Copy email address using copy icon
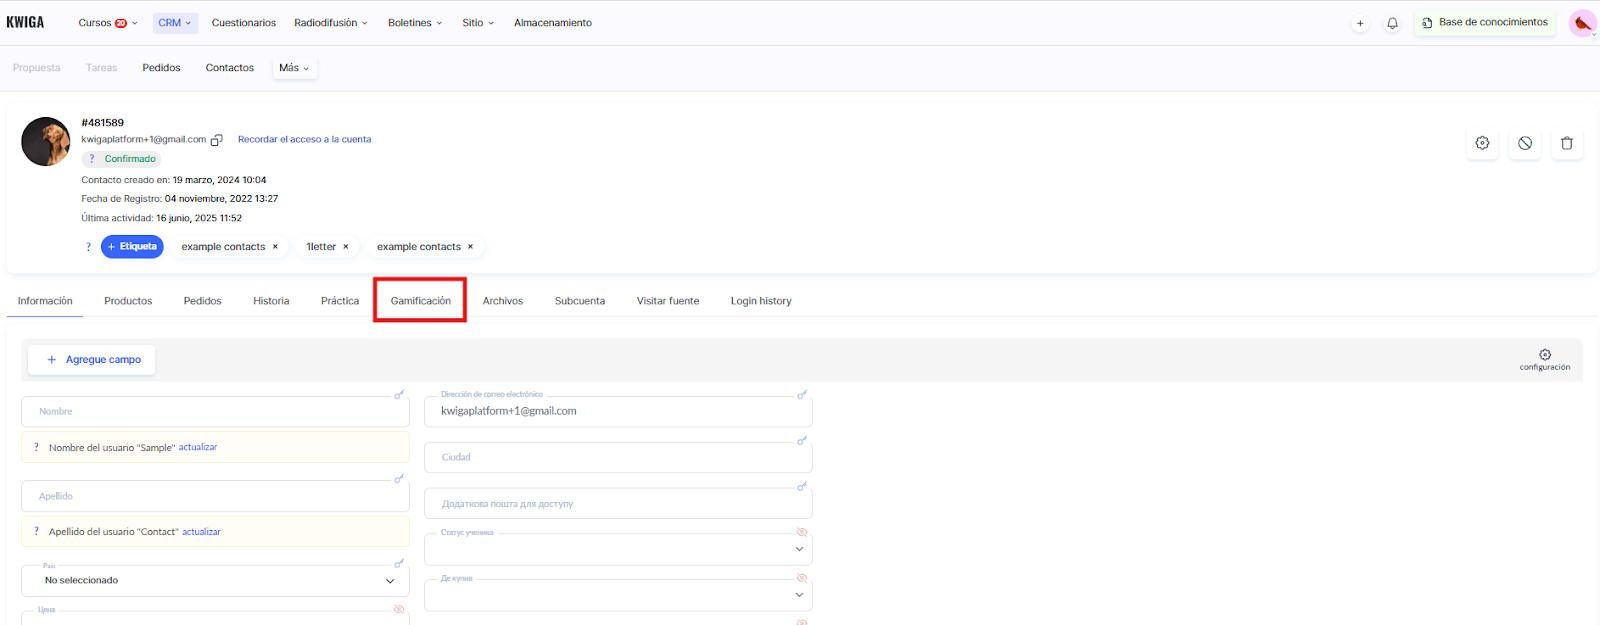 tap(216, 140)
